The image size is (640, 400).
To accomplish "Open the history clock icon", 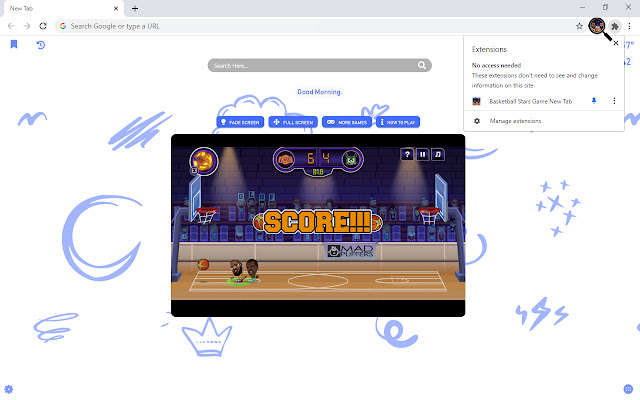I will coord(40,45).
